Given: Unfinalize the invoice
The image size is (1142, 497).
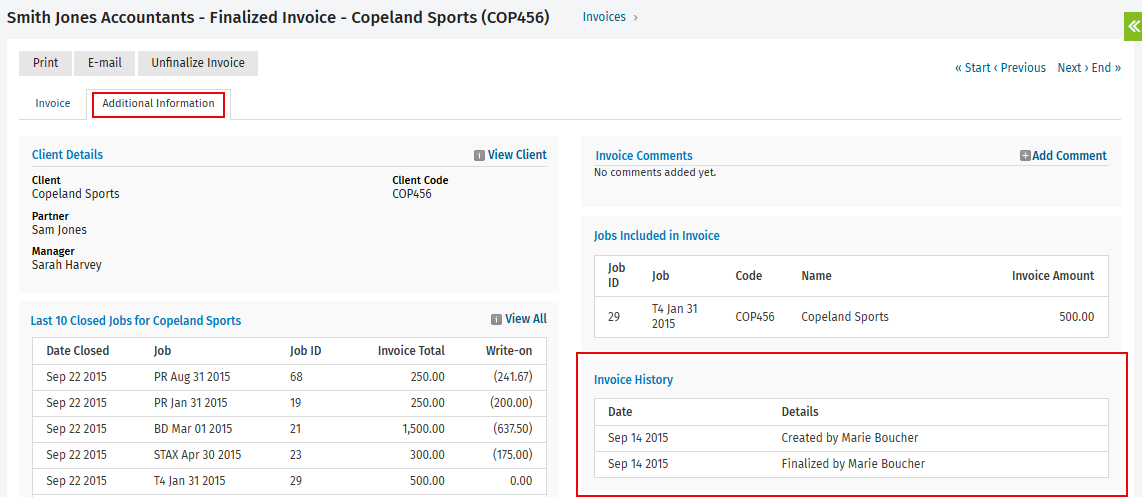Looking at the screenshot, I should coord(198,63).
